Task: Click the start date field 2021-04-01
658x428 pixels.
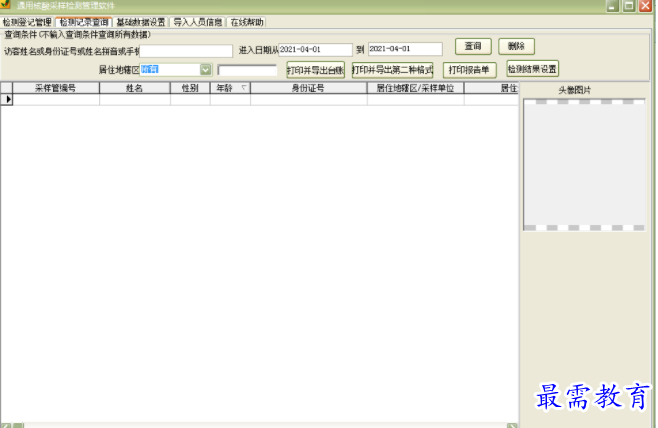Action: [316, 50]
